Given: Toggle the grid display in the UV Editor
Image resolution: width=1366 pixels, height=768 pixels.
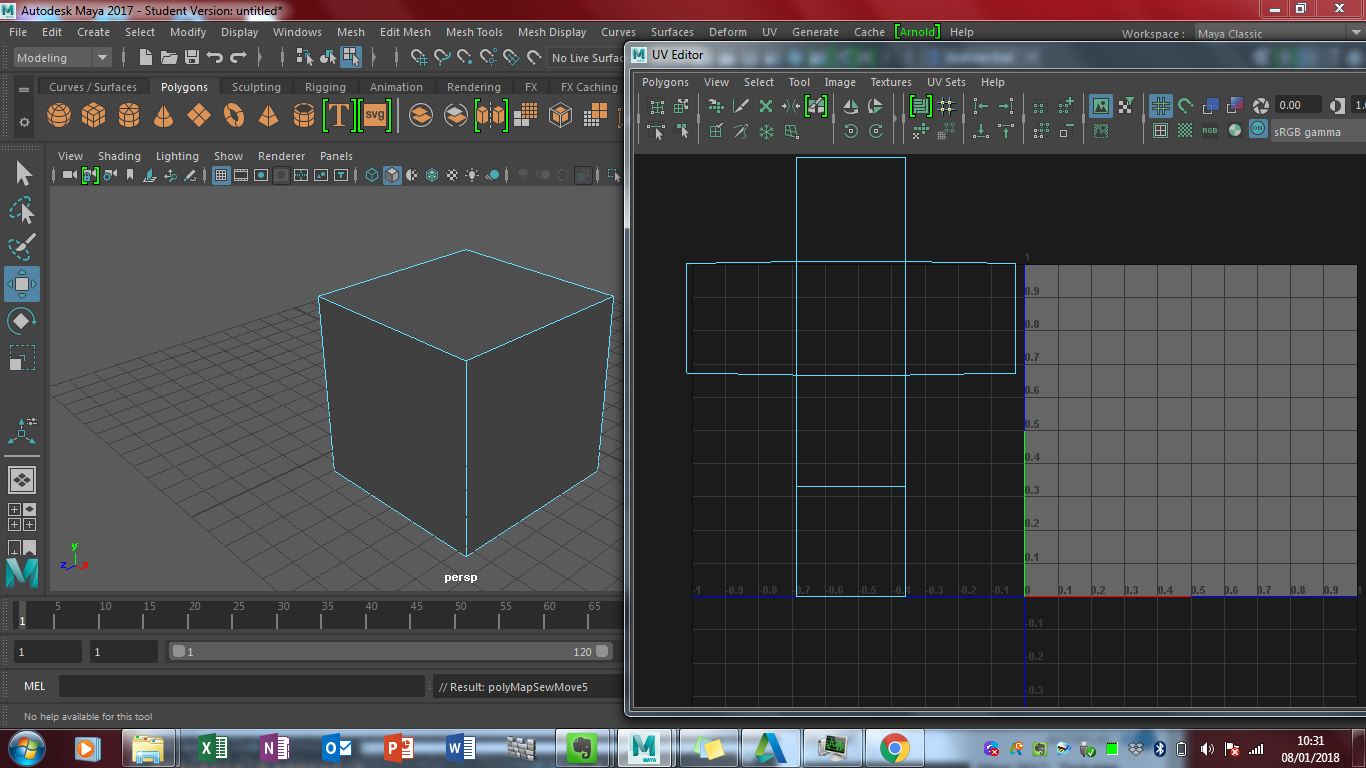Looking at the screenshot, I should (x=1162, y=105).
